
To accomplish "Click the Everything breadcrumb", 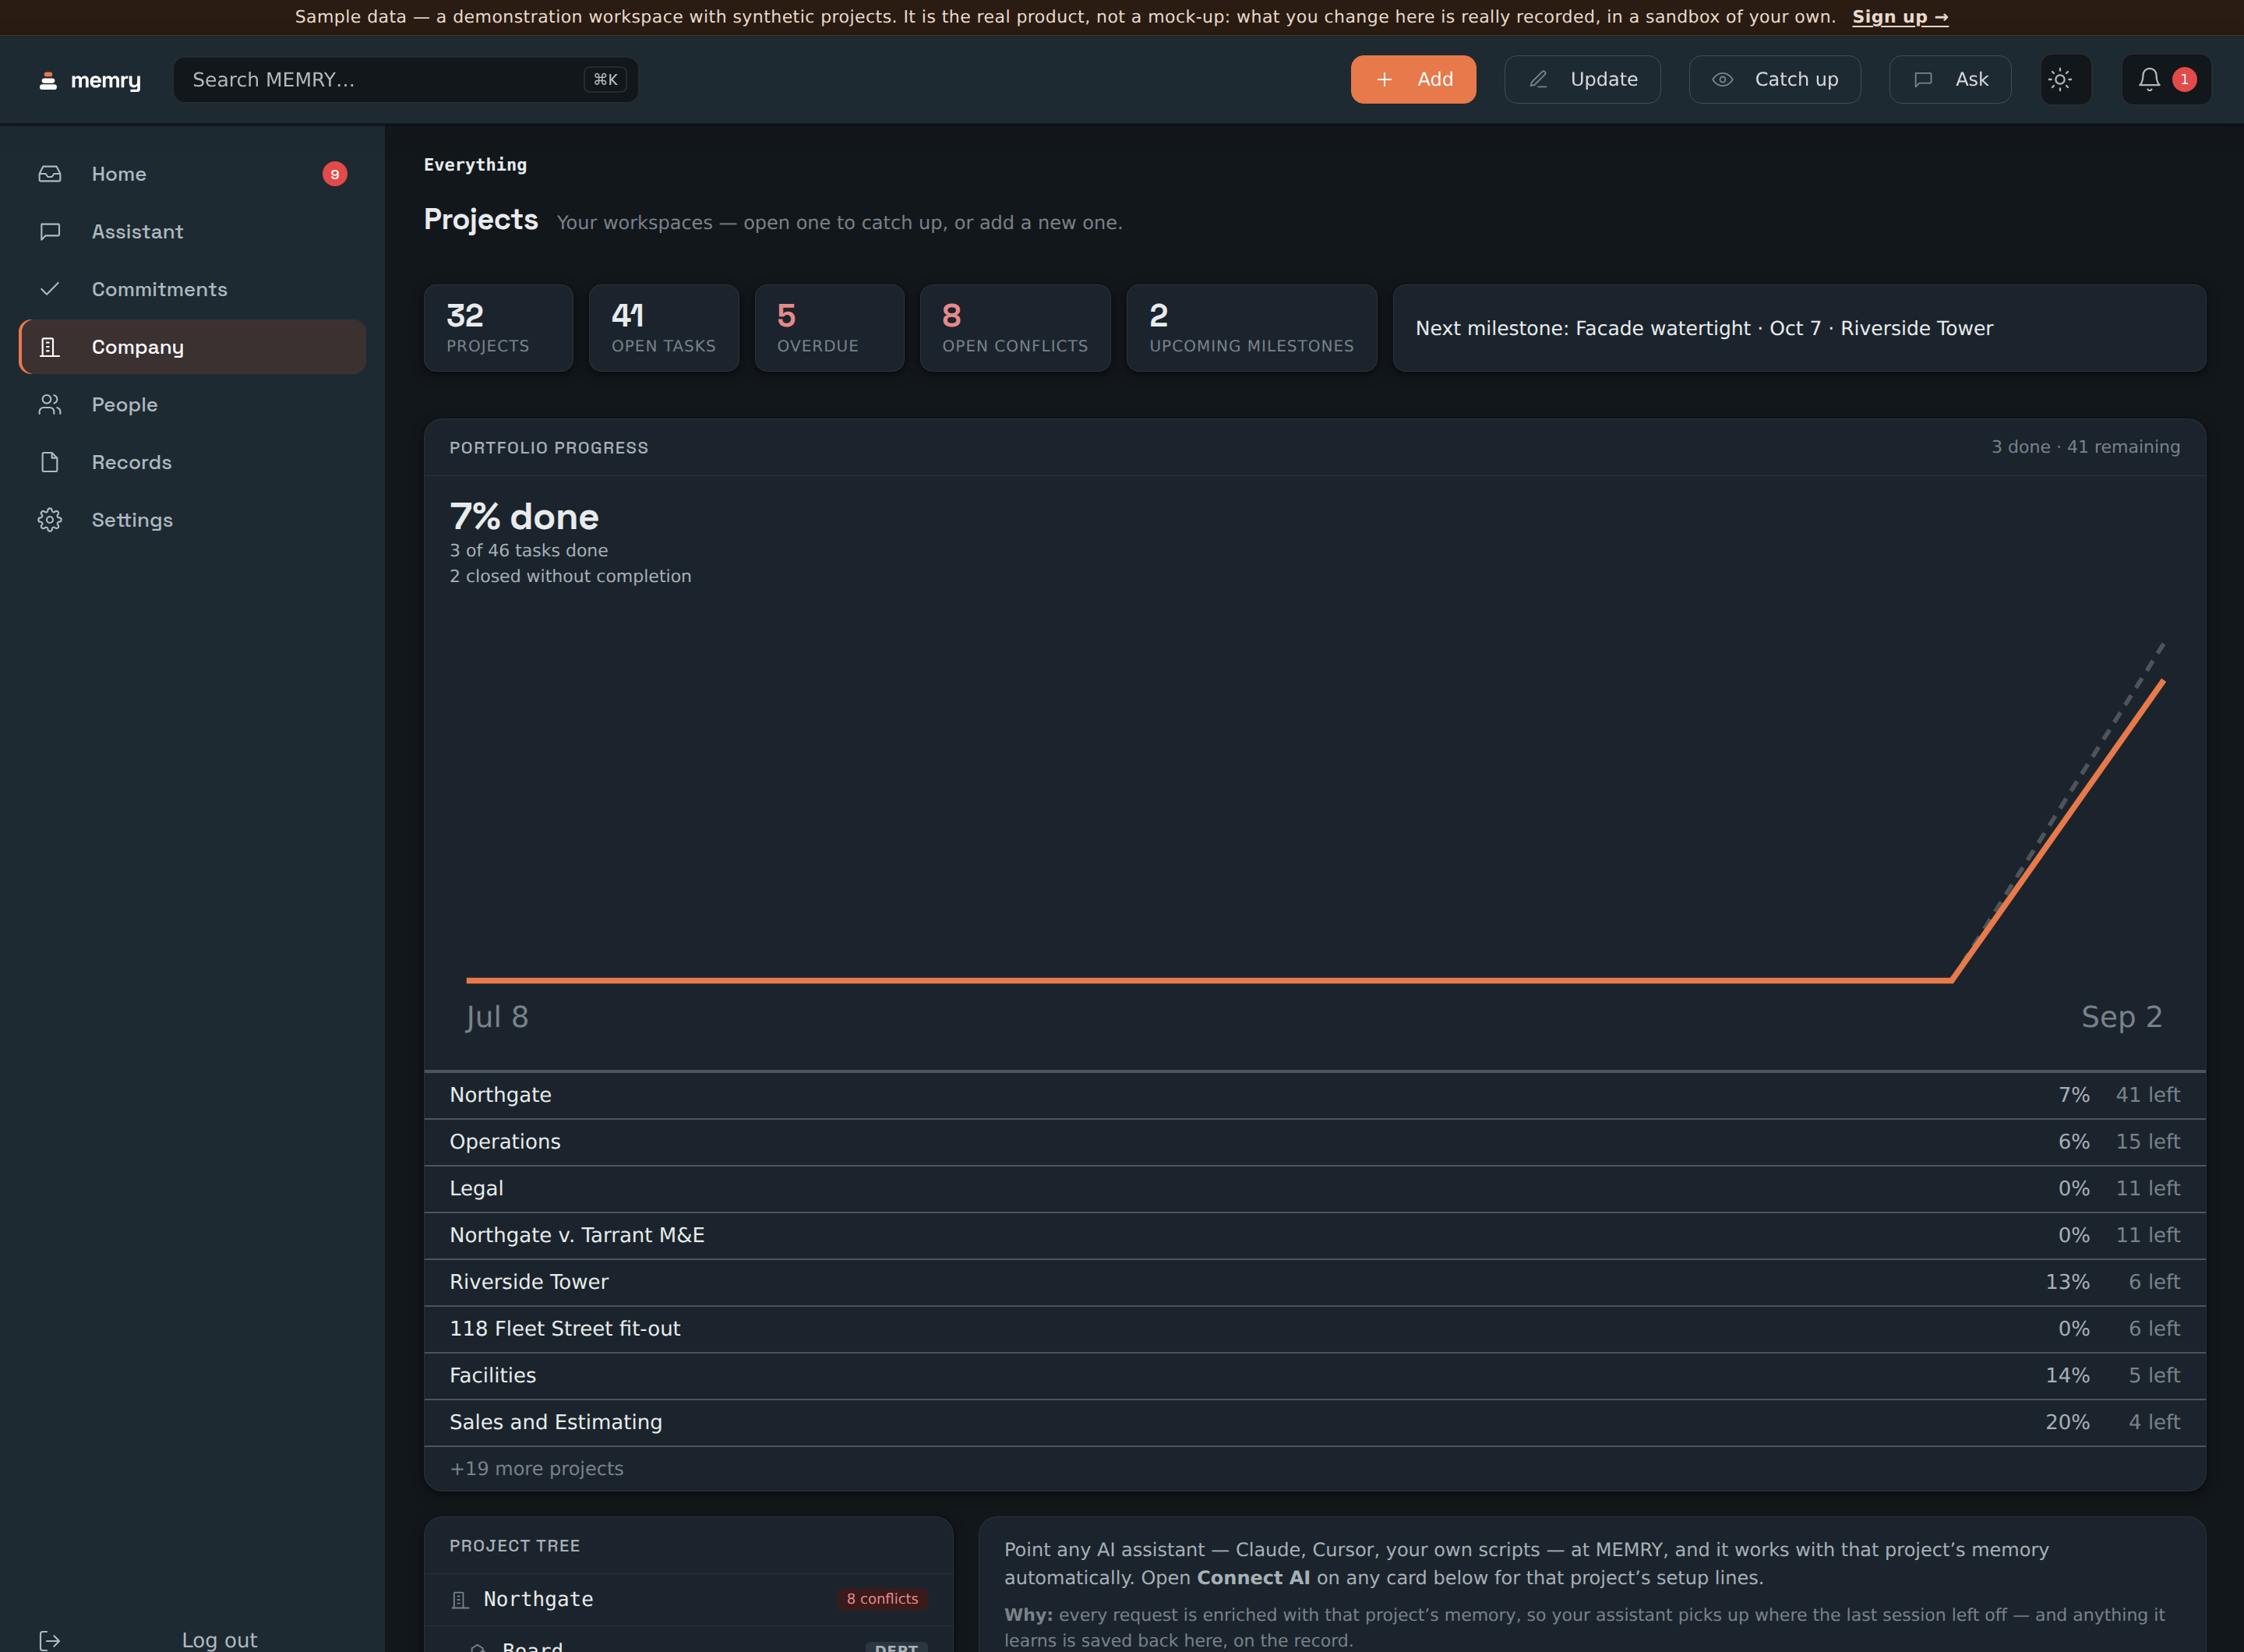I will (475, 165).
